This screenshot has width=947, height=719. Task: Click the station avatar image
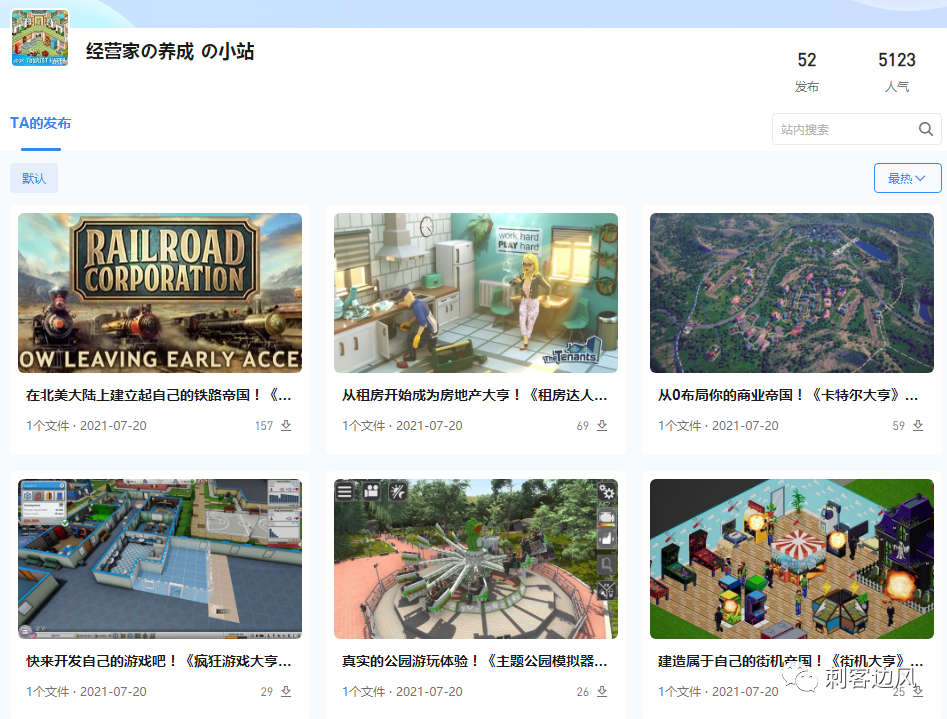(x=40, y=37)
